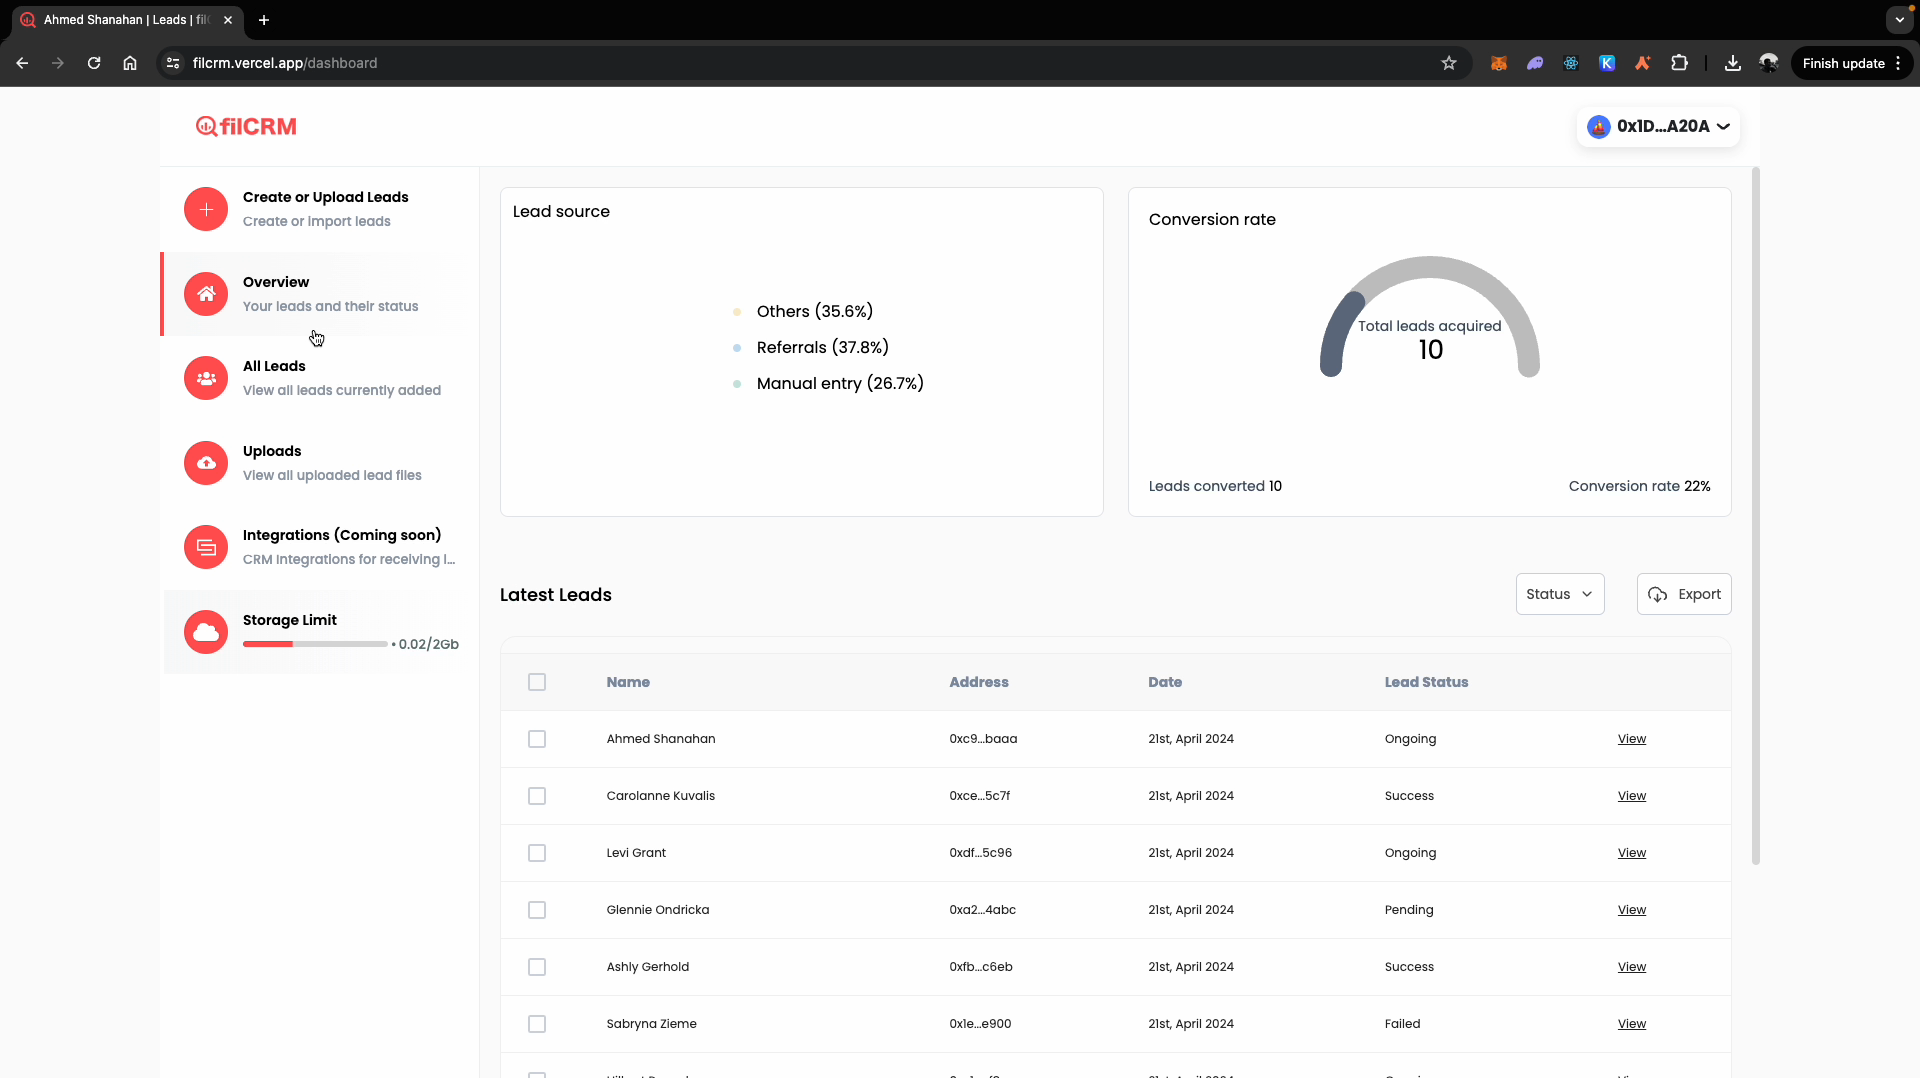Viewport: 1920px width, 1078px height.
Task: Go to All Leads section
Action: coord(320,378)
